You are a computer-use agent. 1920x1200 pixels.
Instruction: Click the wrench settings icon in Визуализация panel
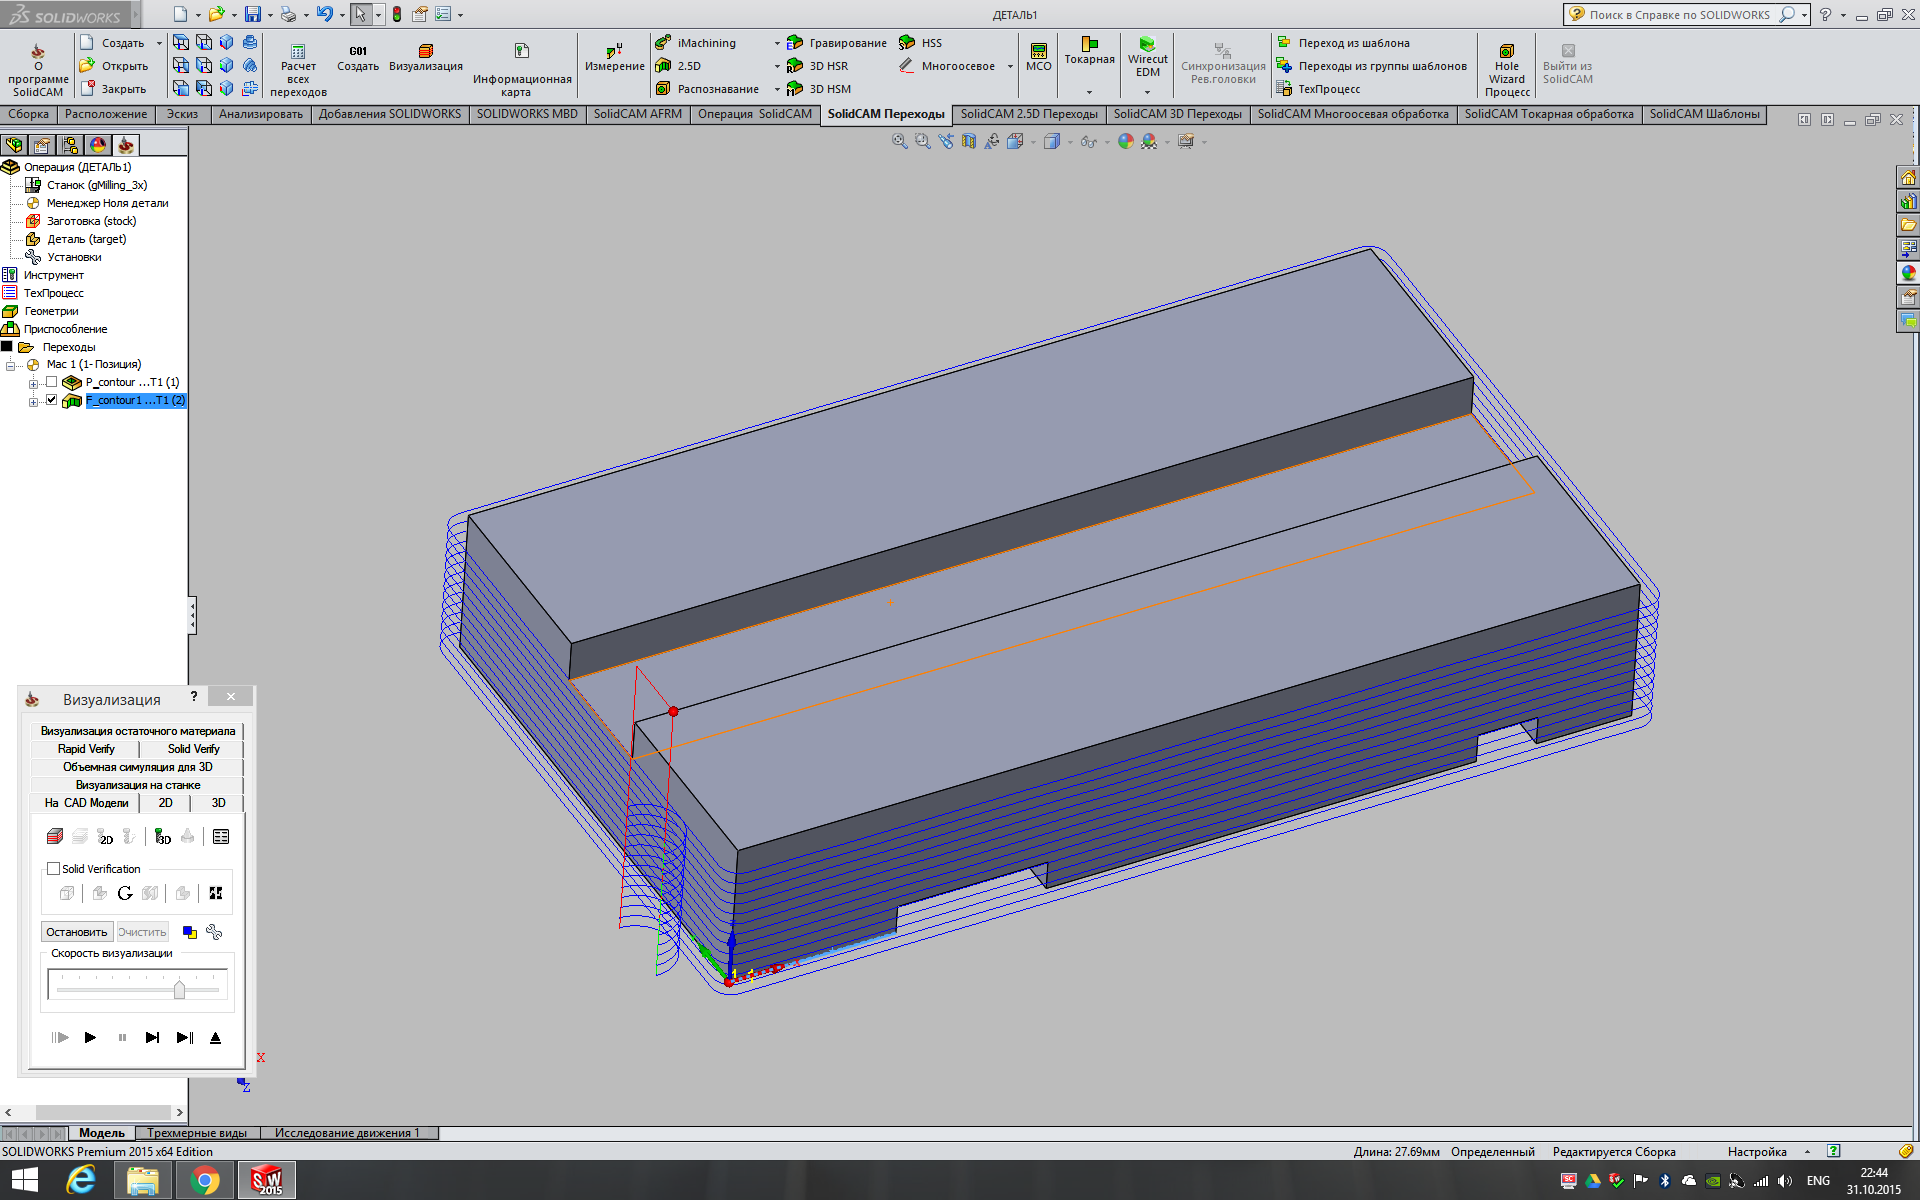(214, 932)
